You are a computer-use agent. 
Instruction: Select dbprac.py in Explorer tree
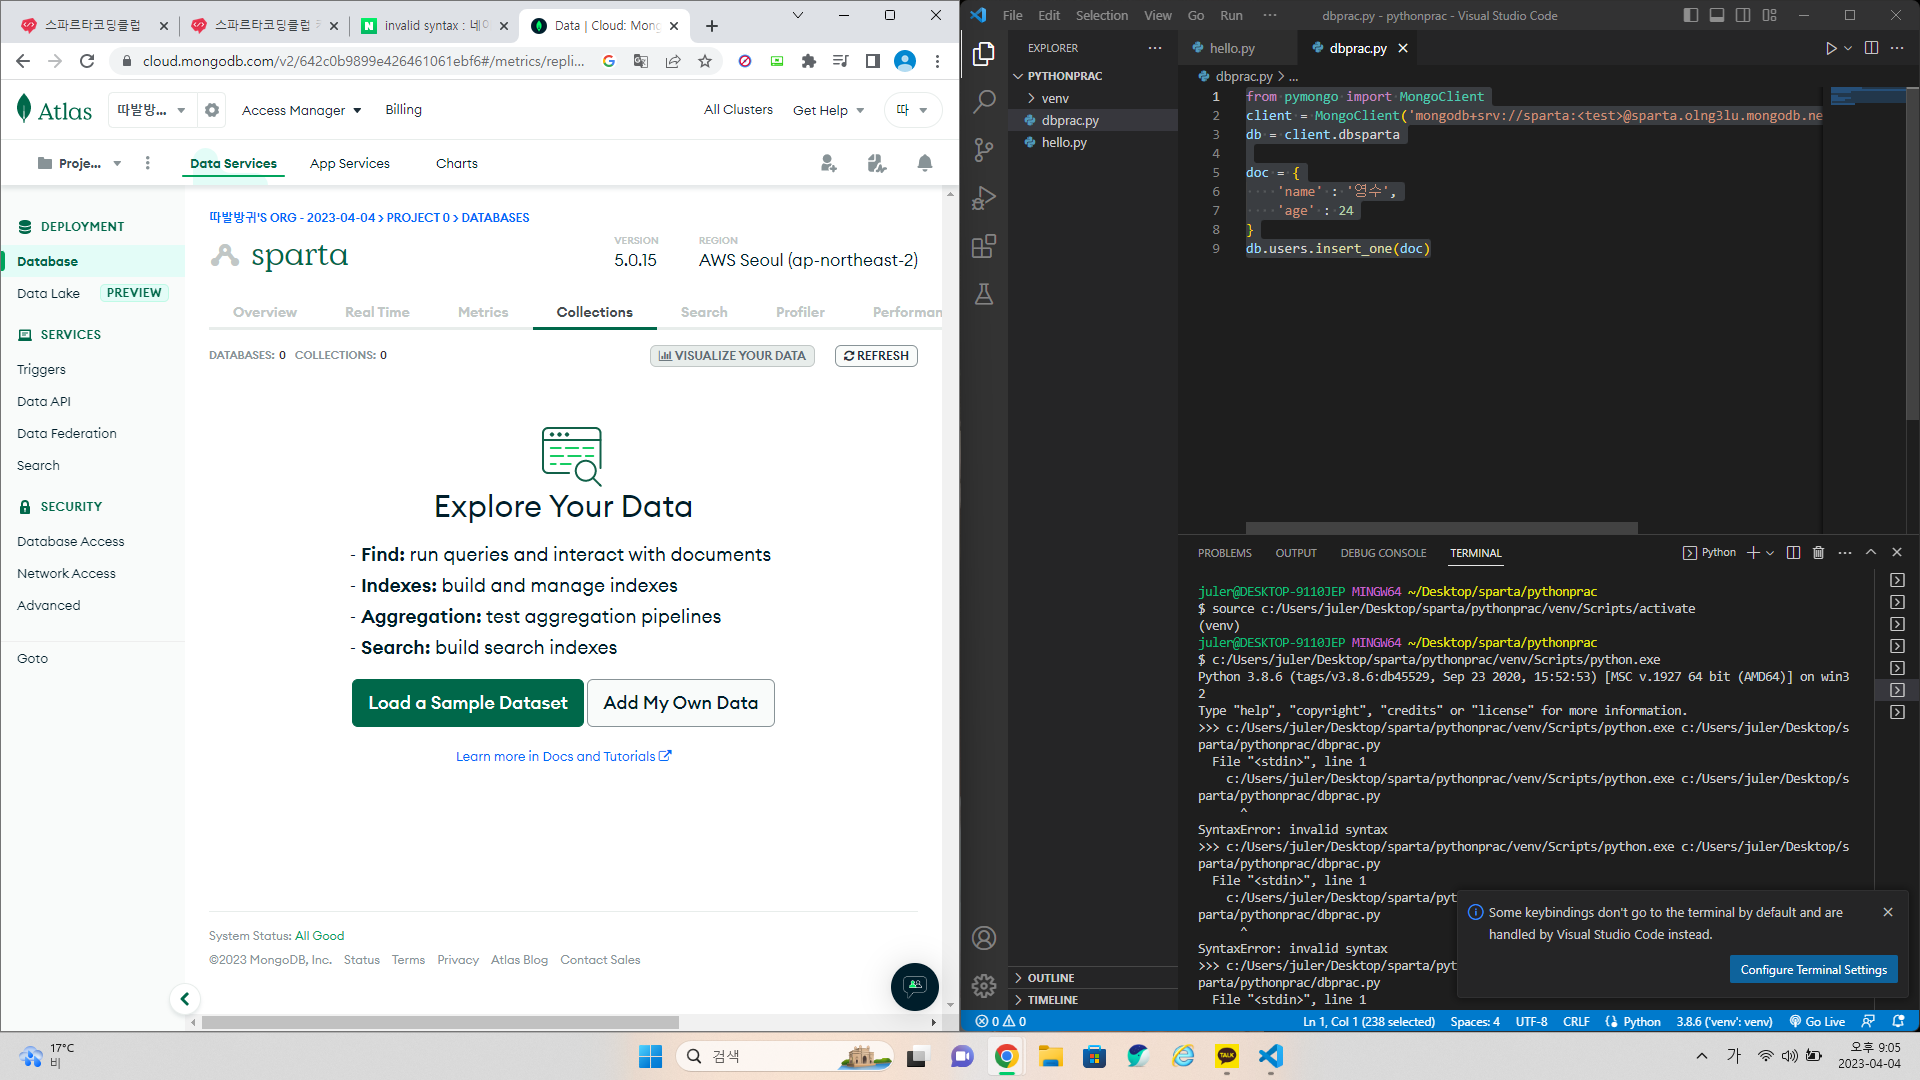(1070, 120)
